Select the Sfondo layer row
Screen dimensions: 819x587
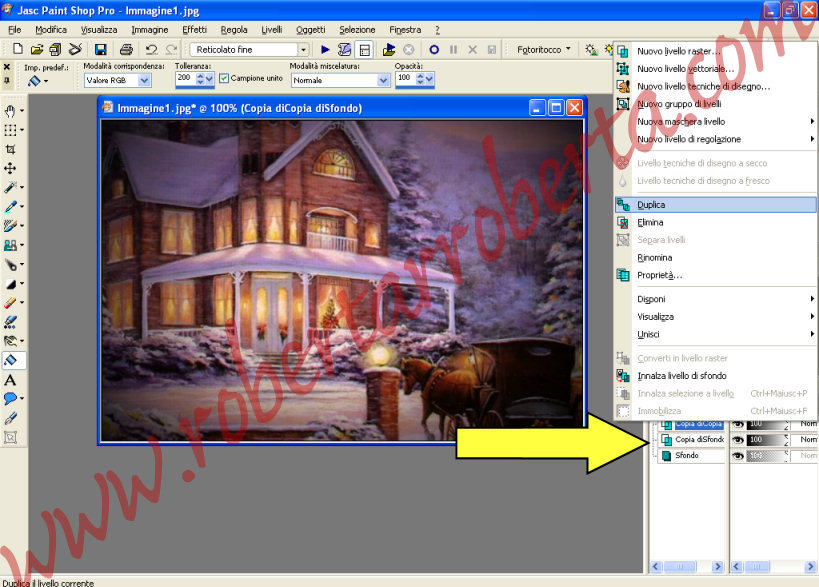click(692, 456)
